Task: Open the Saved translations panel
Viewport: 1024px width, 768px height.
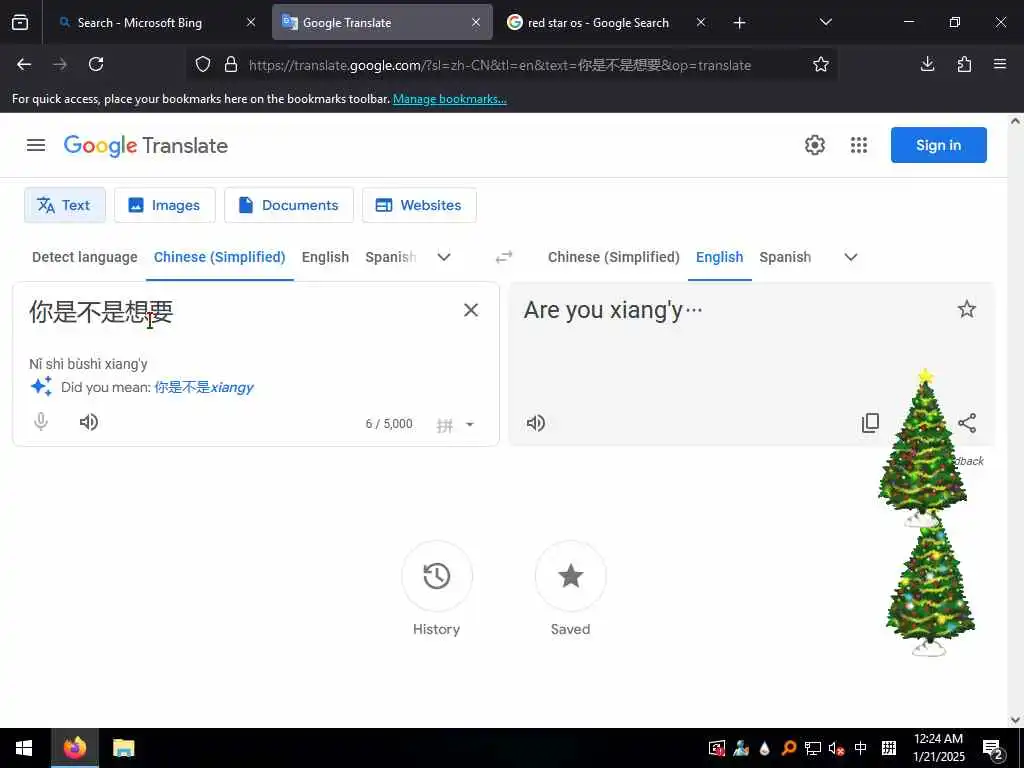Action: pyautogui.click(x=571, y=576)
